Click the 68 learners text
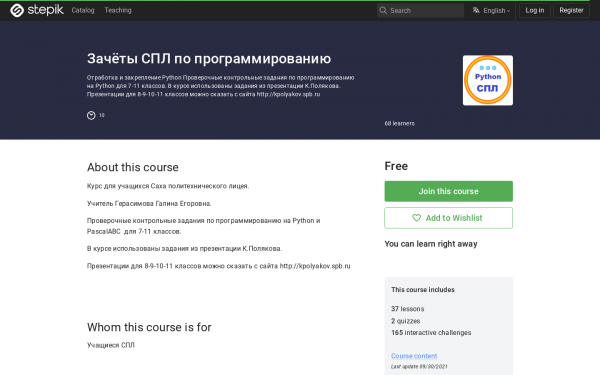600x375 pixels. [x=399, y=123]
